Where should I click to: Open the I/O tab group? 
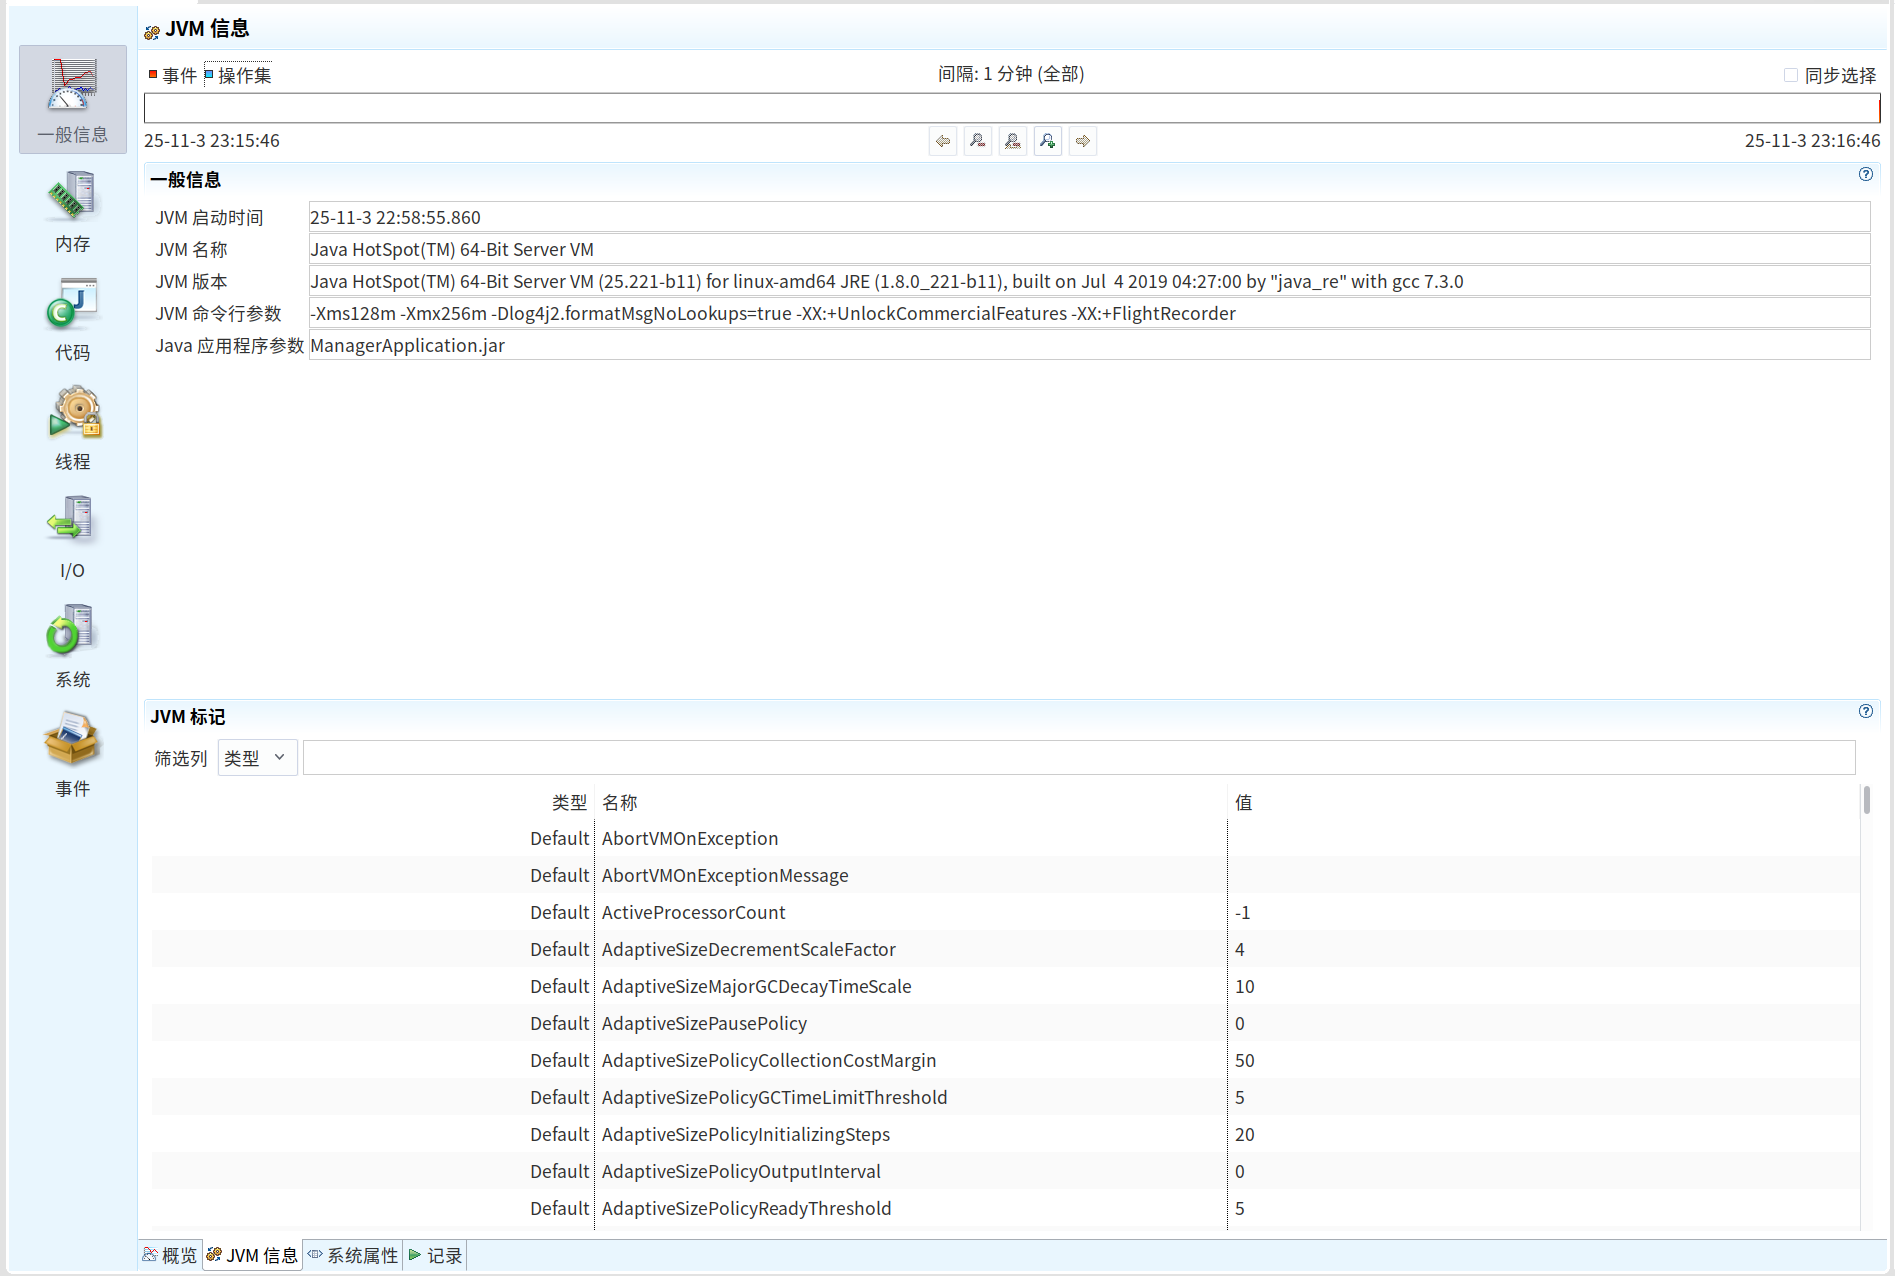(x=72, y=536)
